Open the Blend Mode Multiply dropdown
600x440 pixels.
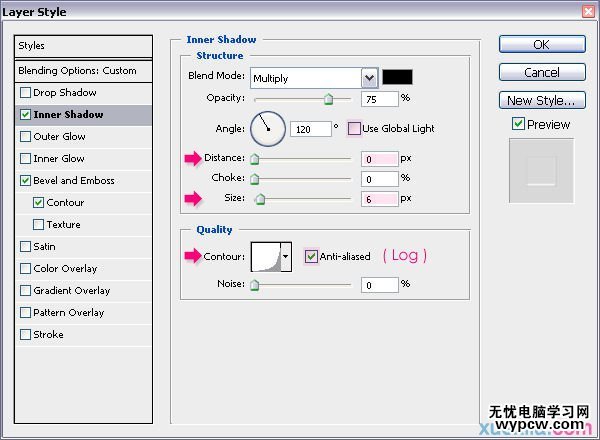click(314, 78)
